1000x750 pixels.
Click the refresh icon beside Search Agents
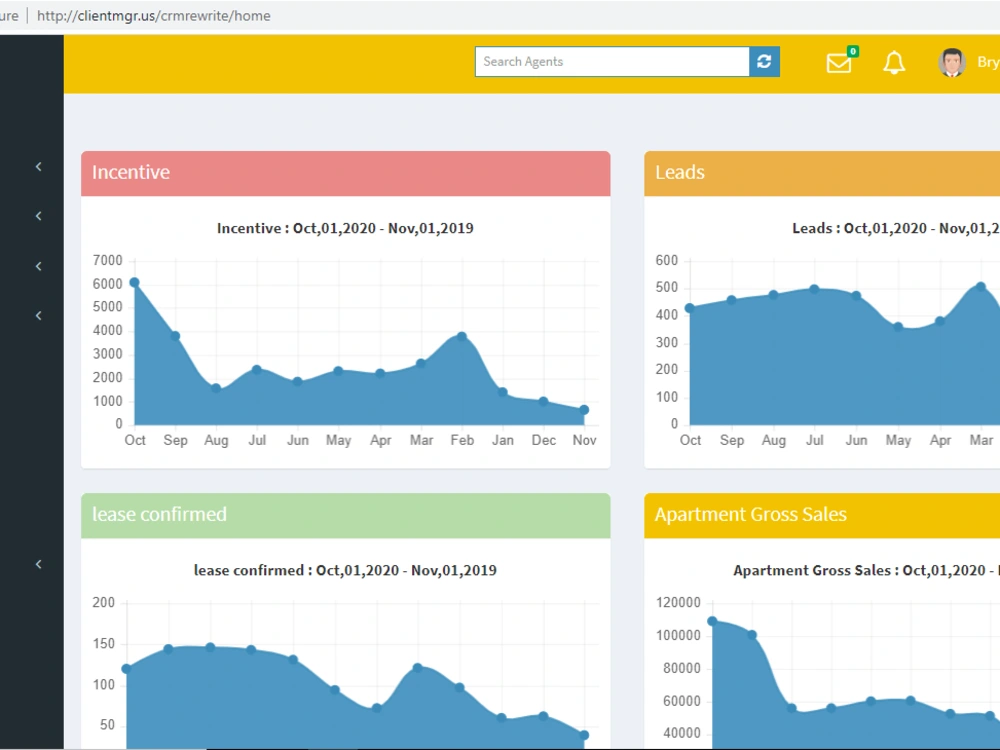pyautogui.click(x=764, y=61)
